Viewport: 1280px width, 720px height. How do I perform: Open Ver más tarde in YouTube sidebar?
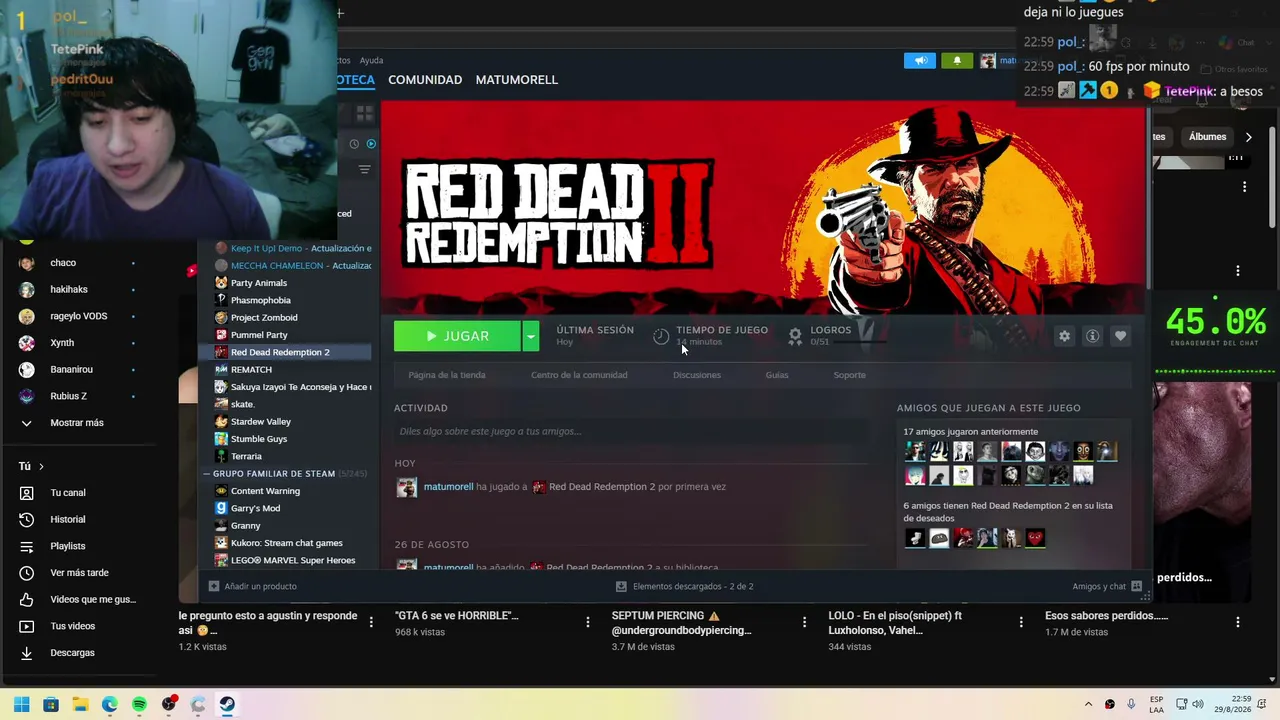point(79,573)
